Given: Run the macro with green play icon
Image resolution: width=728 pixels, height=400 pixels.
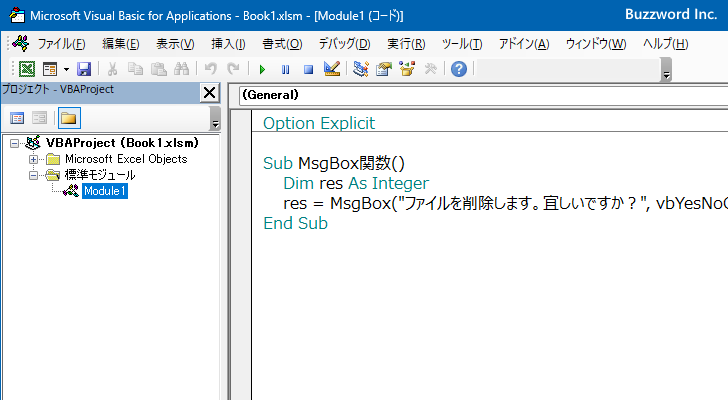Looking at the screenshot, I should coord(262,69).
